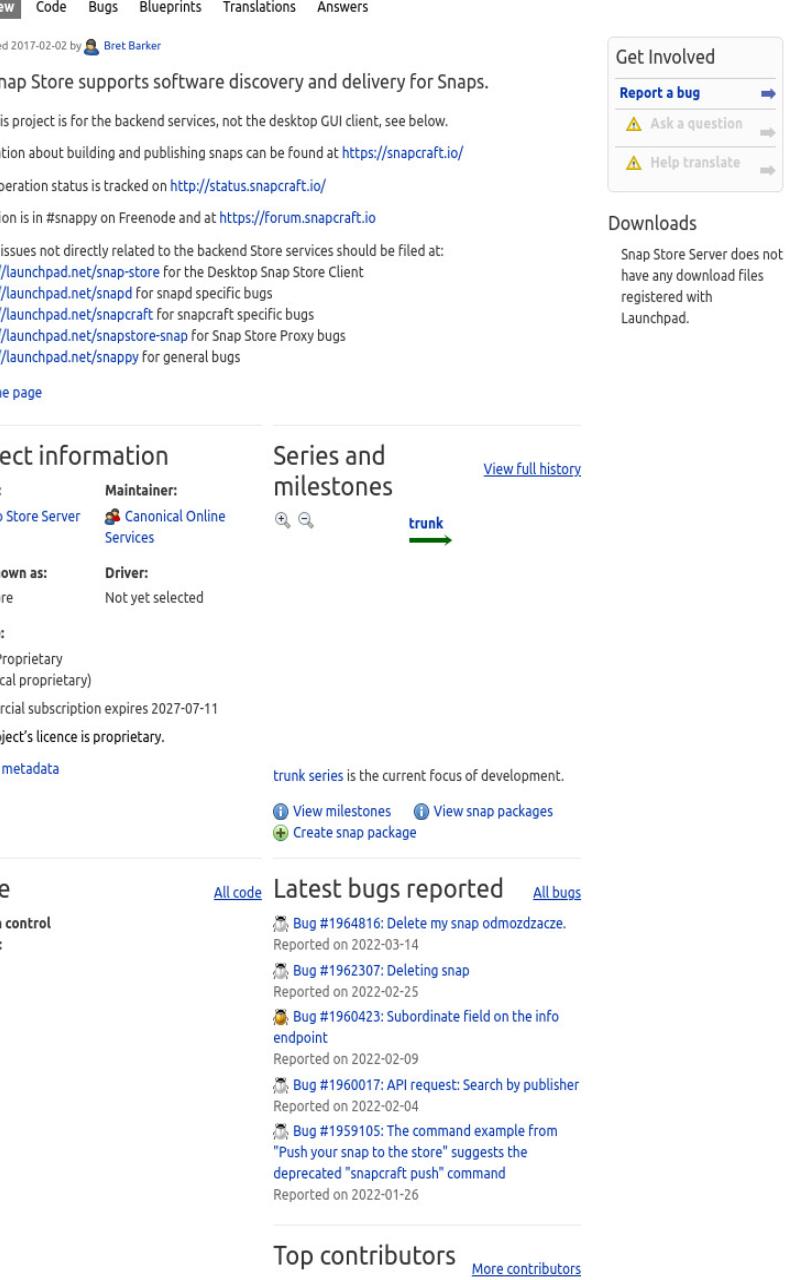Screen dimensions: 800x1280
Task: Click the Report a bug arrow icon
Action: pyautogui.click(x=768, y=93)
